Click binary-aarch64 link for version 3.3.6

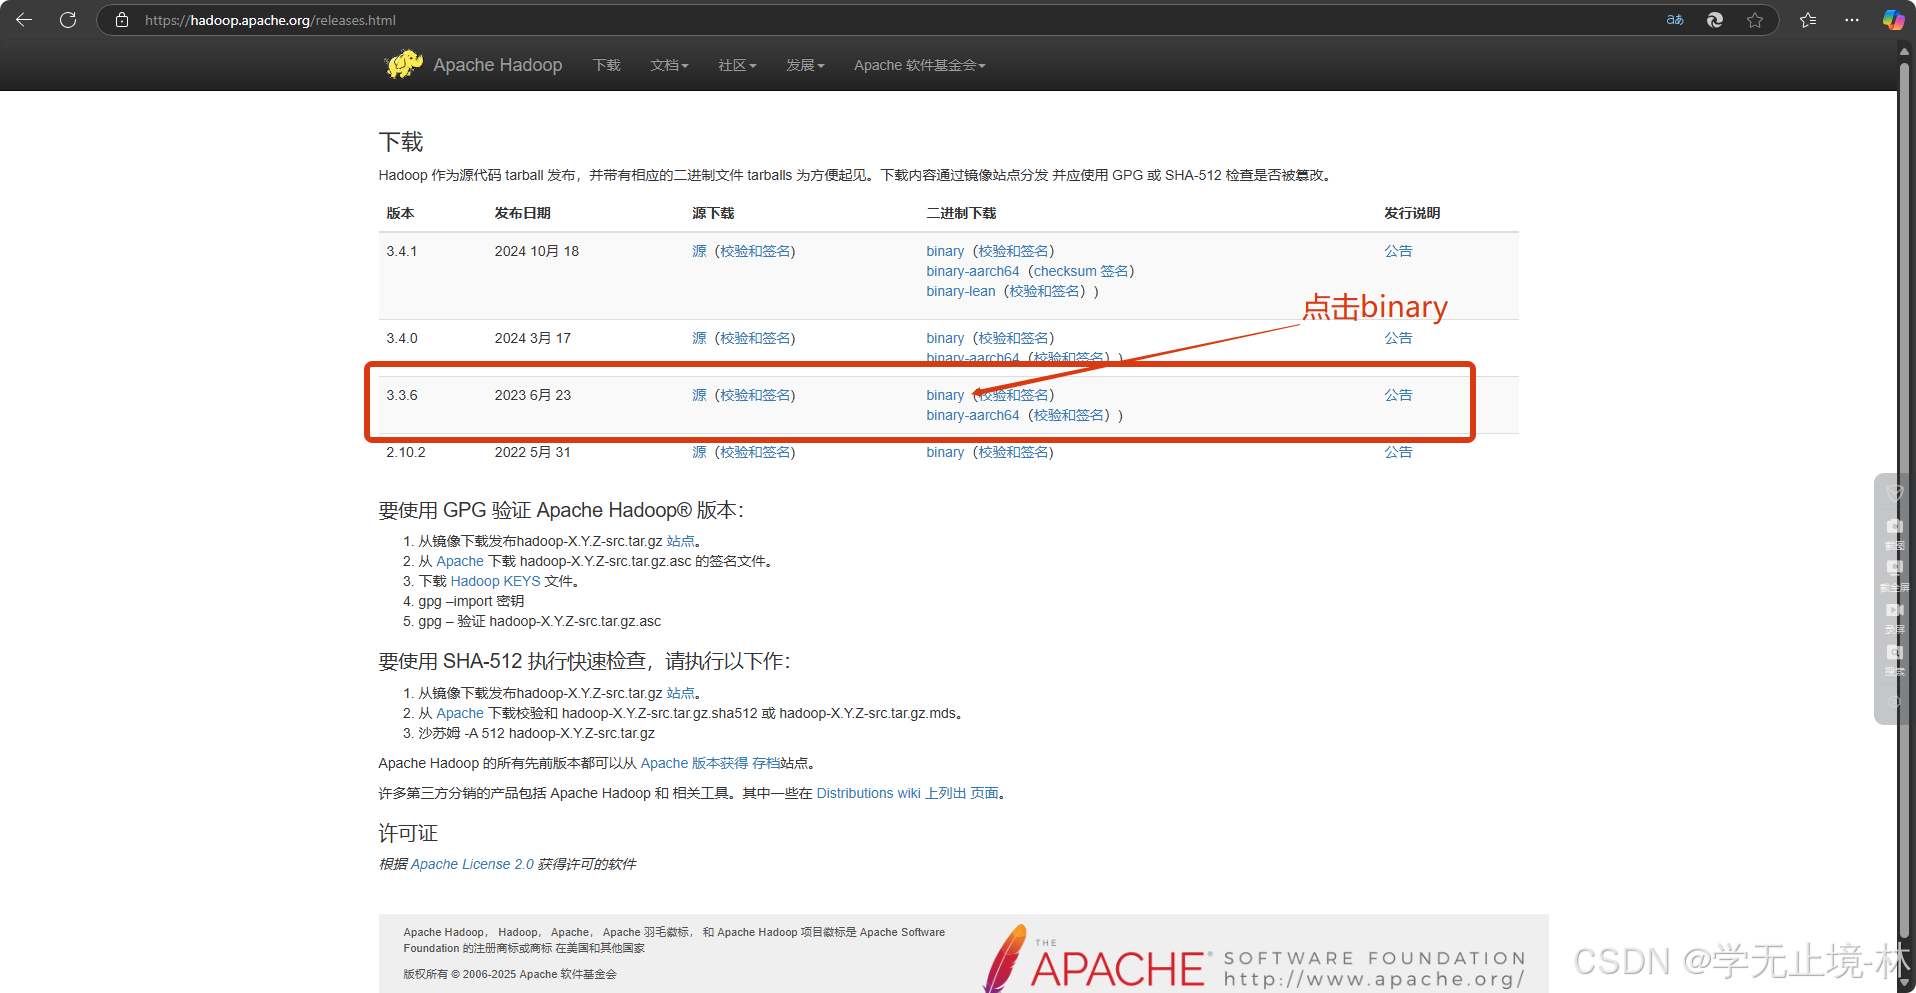(x=973, y=415)
